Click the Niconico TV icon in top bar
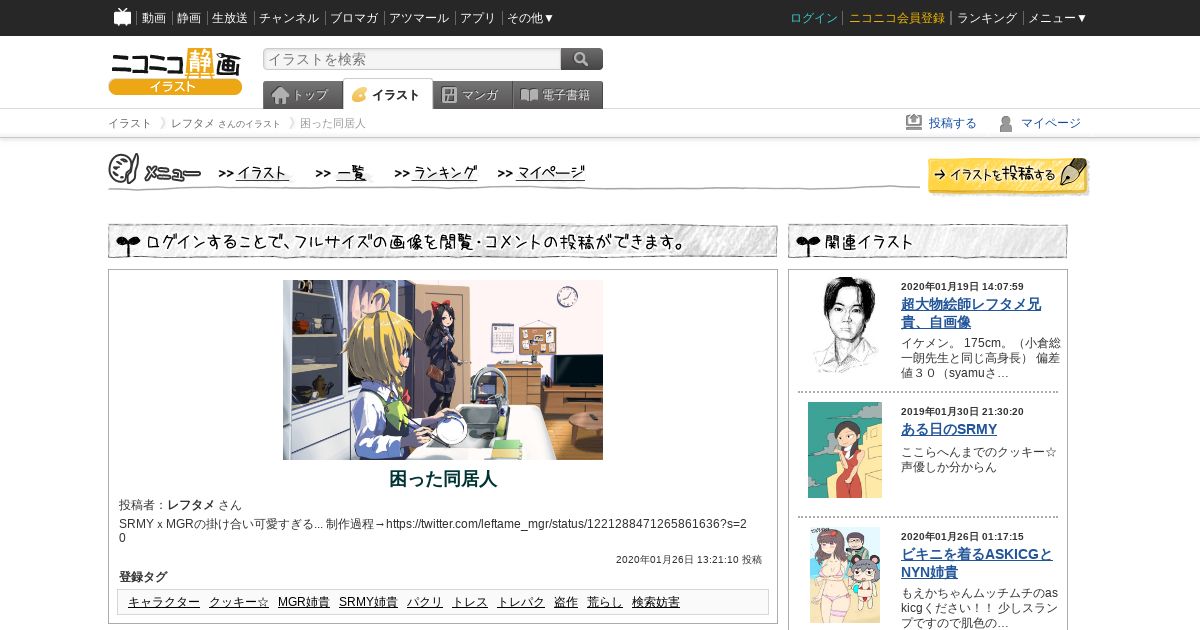1200x630 pixels. click(122, 17)
